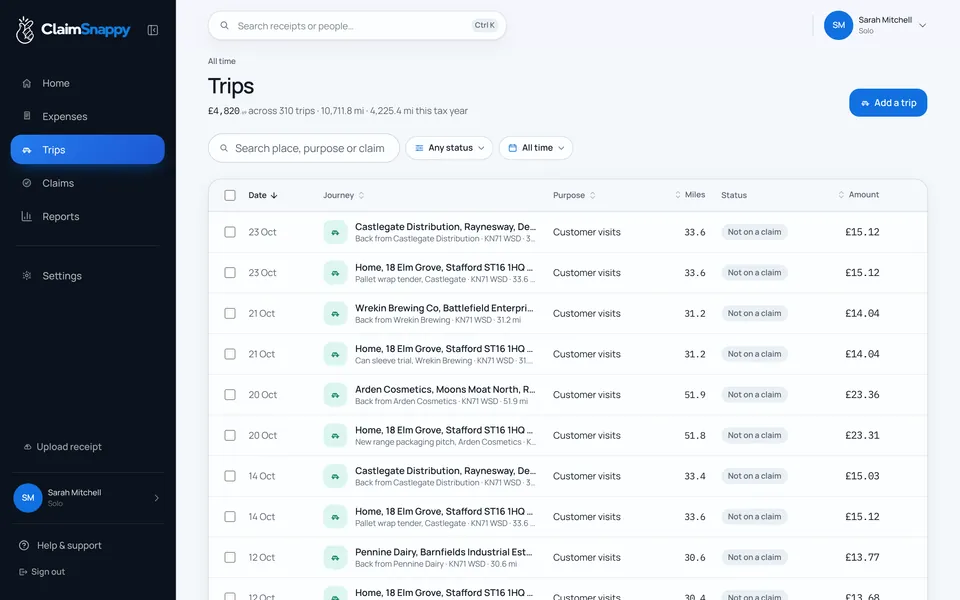Click the Journey sort icon
This screenshot has height=600, width=960.
pyautogui.click(x=361, y=195)
